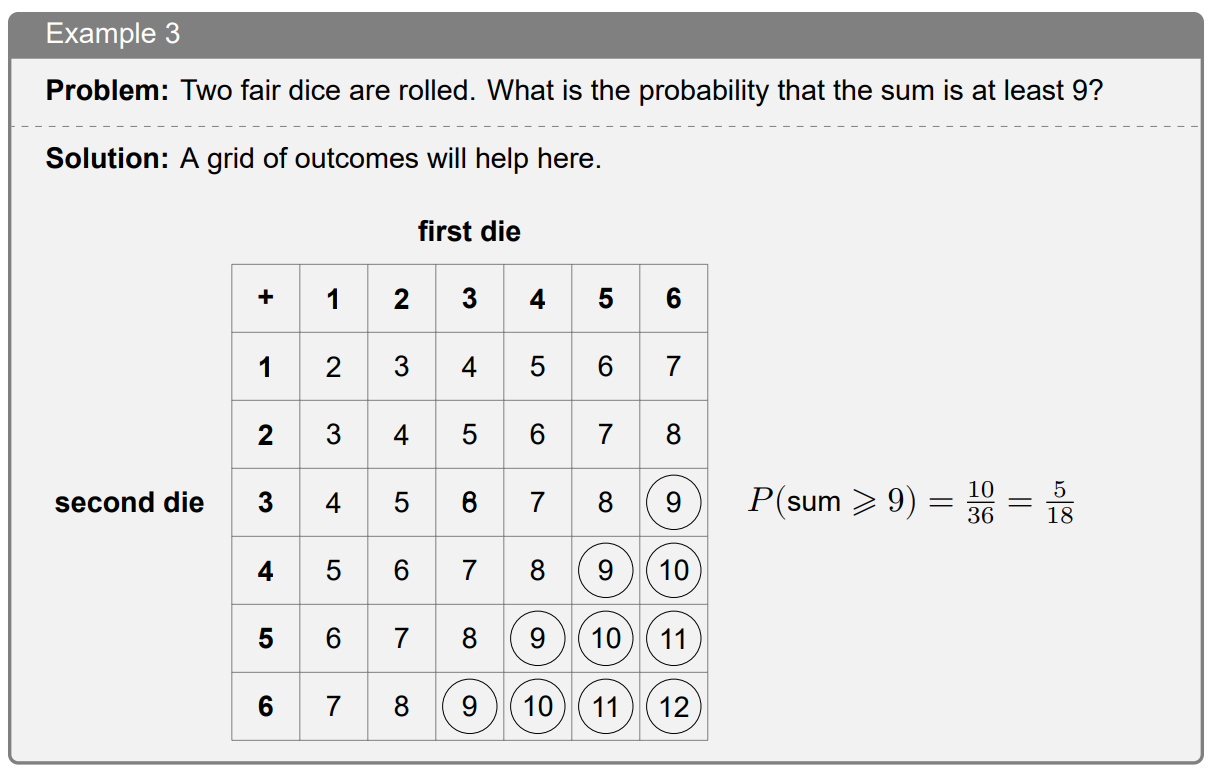The height and width of the screenshot is (773, 1212).
Task: Click the simplified fraction 5/18
Action: tap(1059, 502)
